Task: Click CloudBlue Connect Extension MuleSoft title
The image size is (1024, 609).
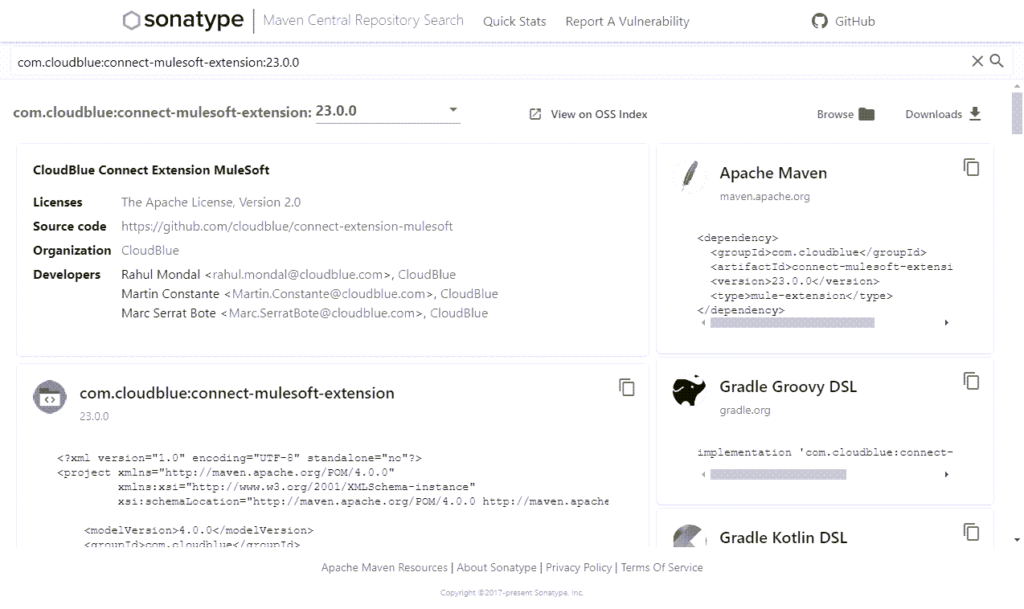Action: (151, 170)
